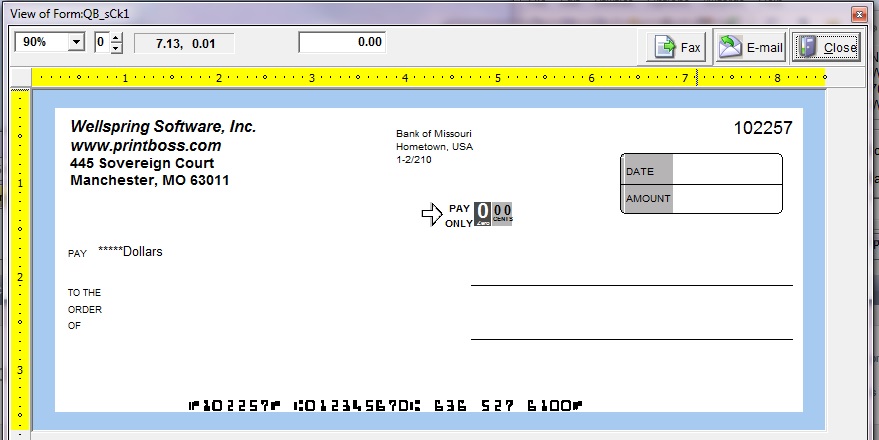Click the lower signature line

[632, 339]
